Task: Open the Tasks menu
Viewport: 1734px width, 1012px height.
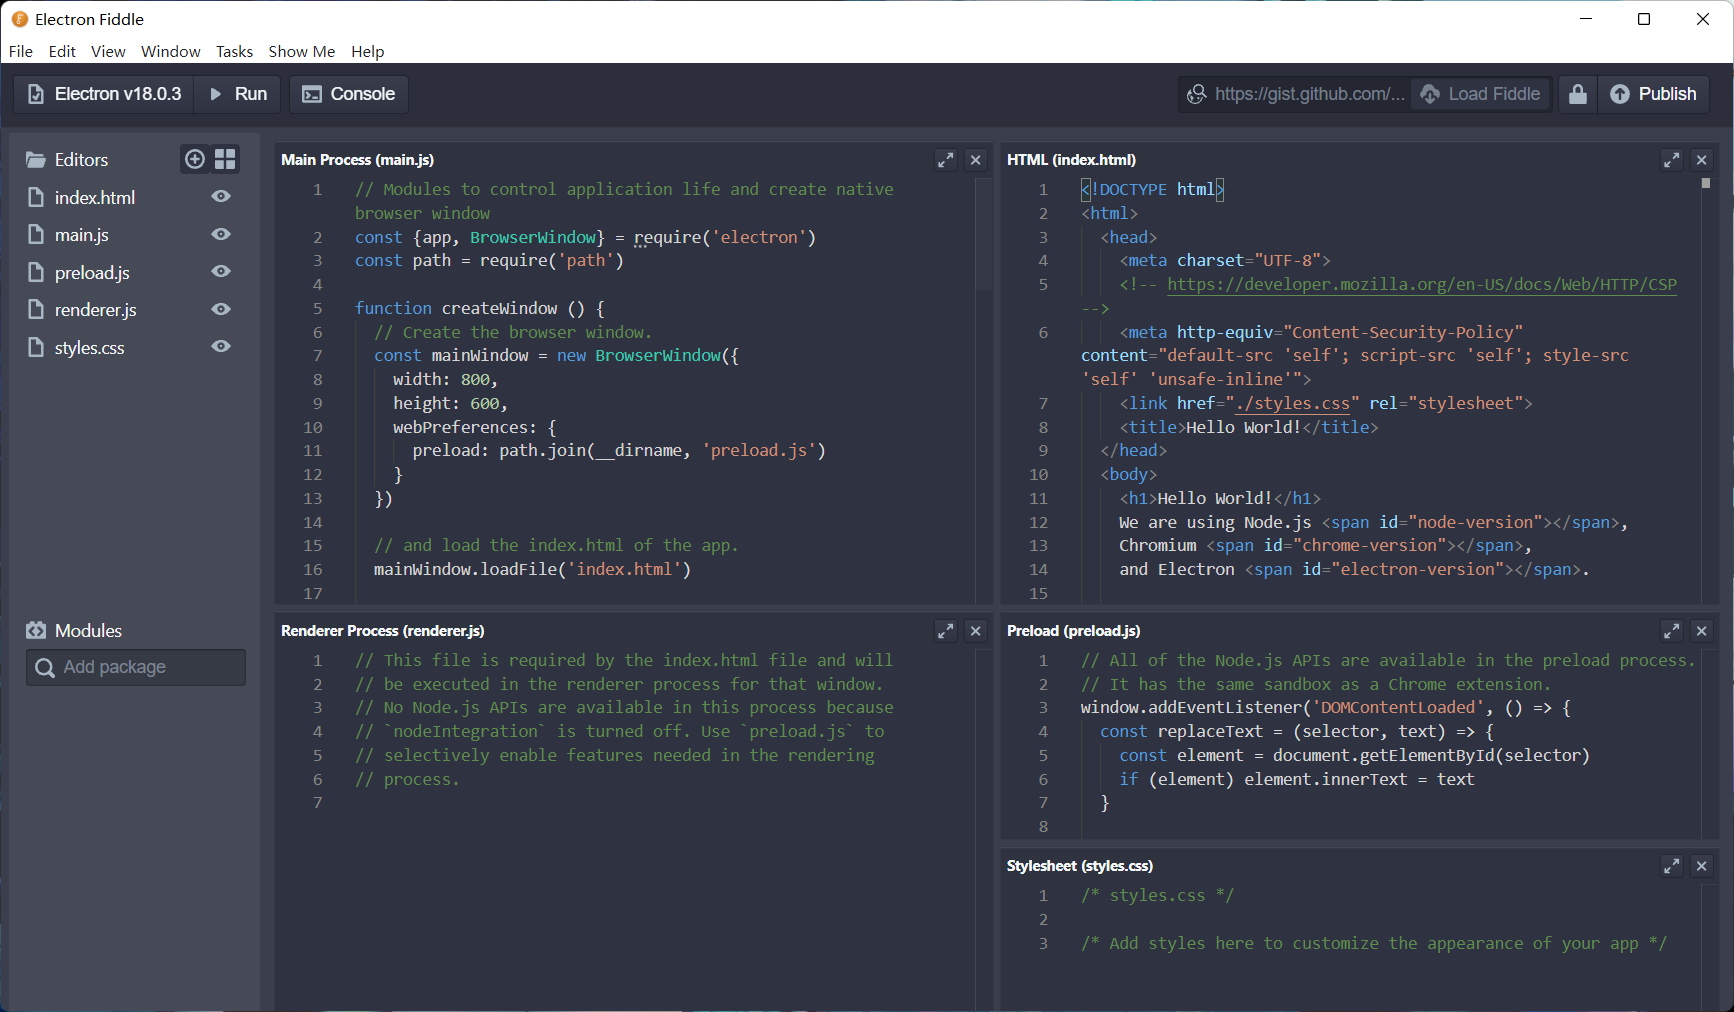Action: click(234, 51)
